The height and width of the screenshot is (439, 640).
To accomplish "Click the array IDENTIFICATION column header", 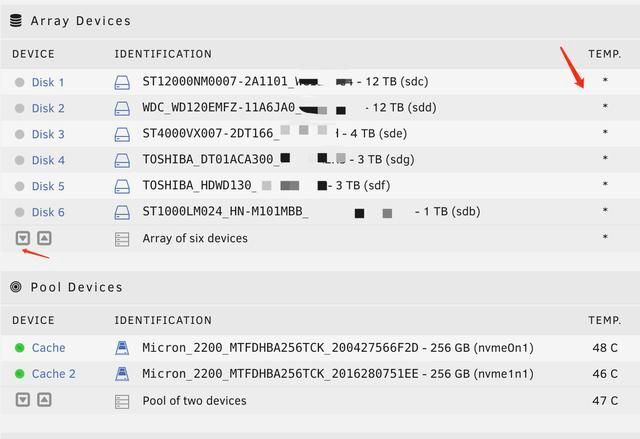I will [x=163, y=54].
